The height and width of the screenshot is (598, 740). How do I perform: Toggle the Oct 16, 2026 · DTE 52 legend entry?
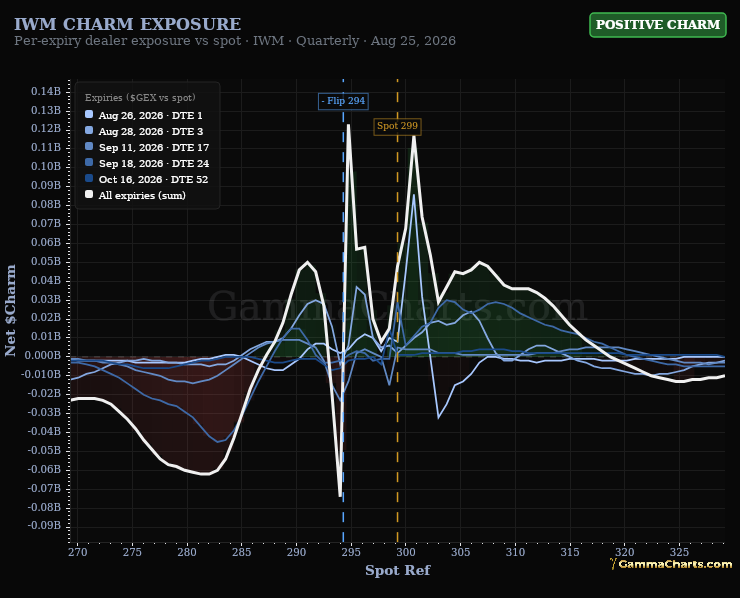tap(146, 179)
